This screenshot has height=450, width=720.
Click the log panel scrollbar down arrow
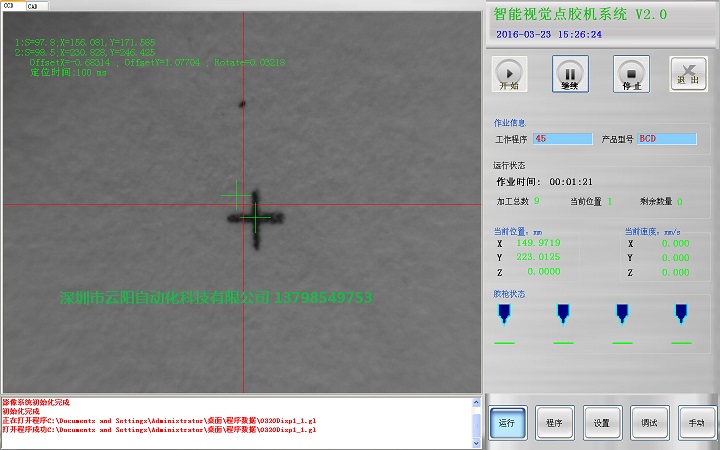click(x=475, y=441)
